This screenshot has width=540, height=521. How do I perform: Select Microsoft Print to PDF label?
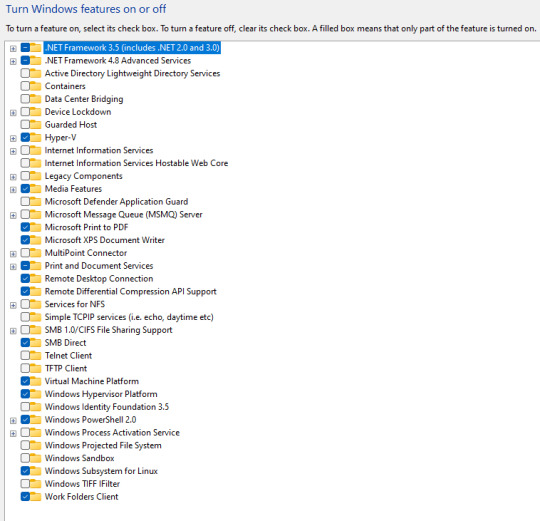86,227
